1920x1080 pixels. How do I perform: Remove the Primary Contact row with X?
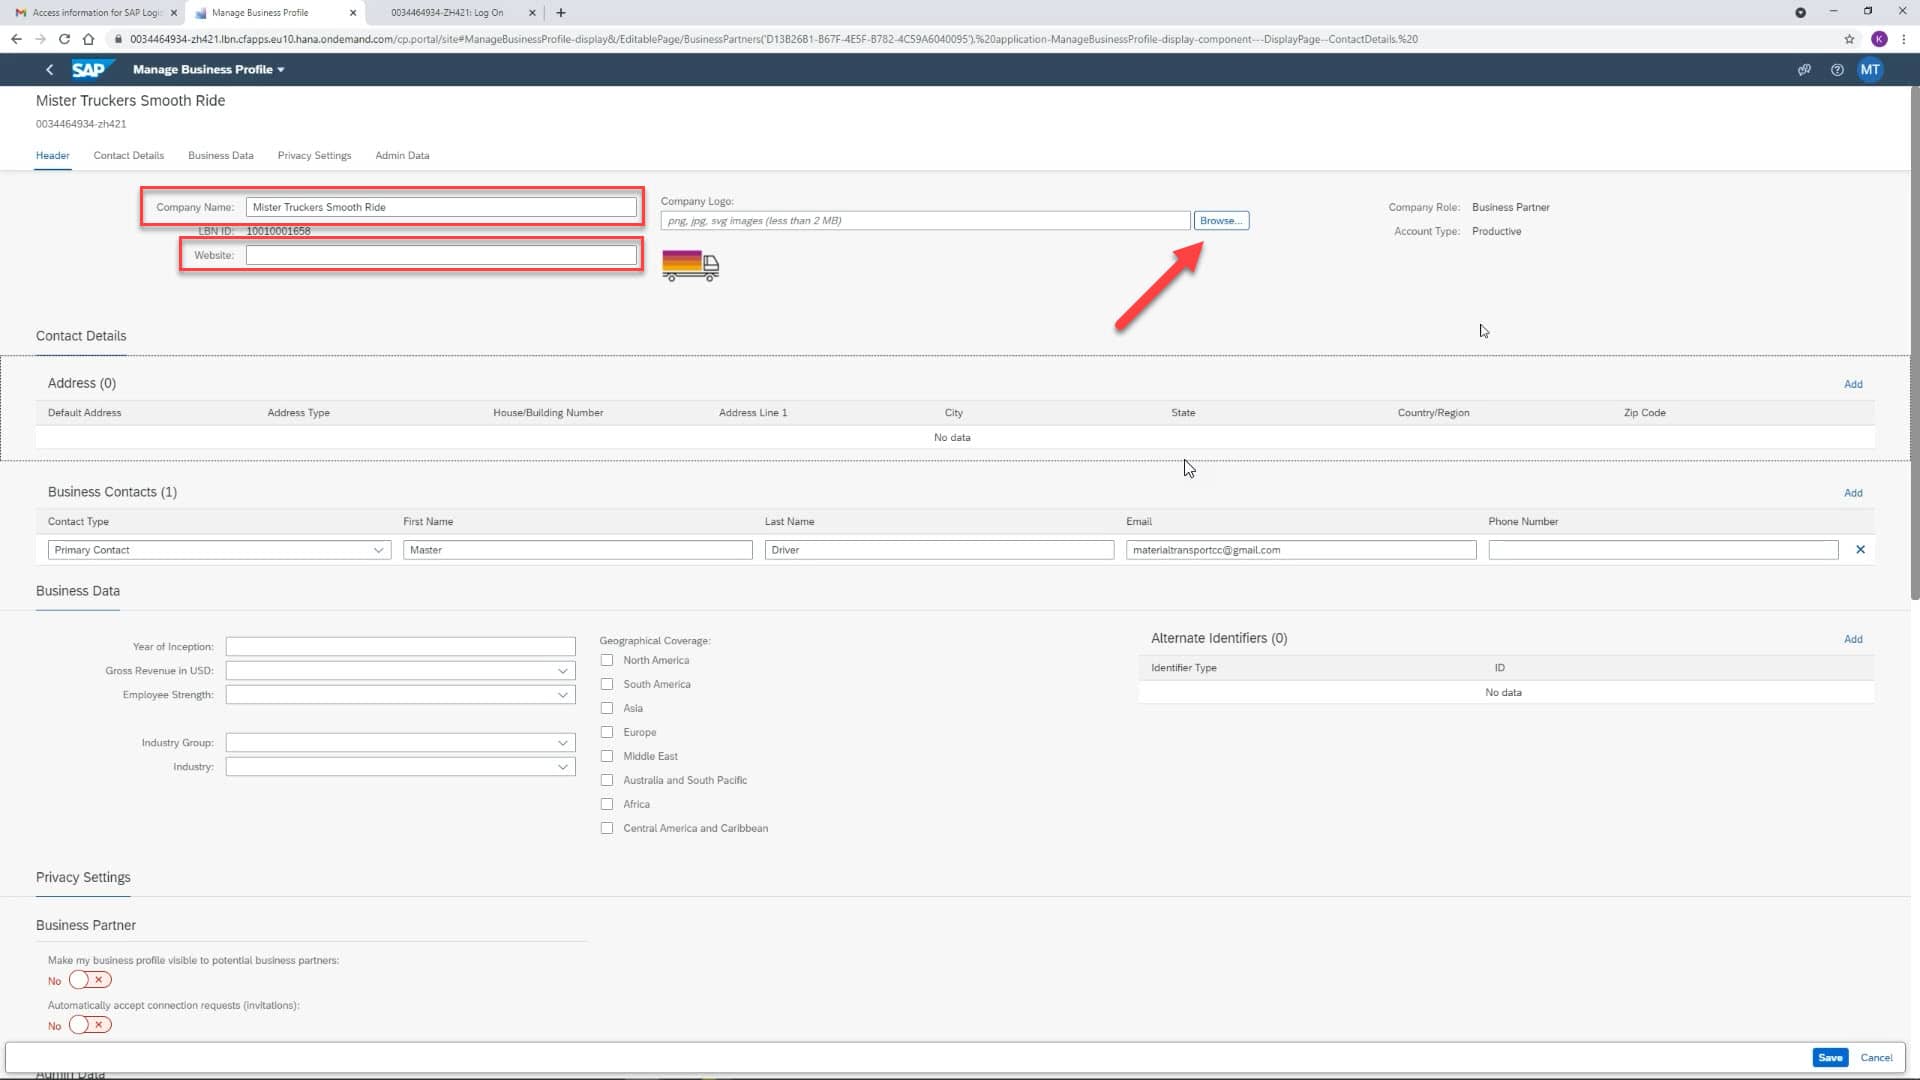pos(1861,550)
